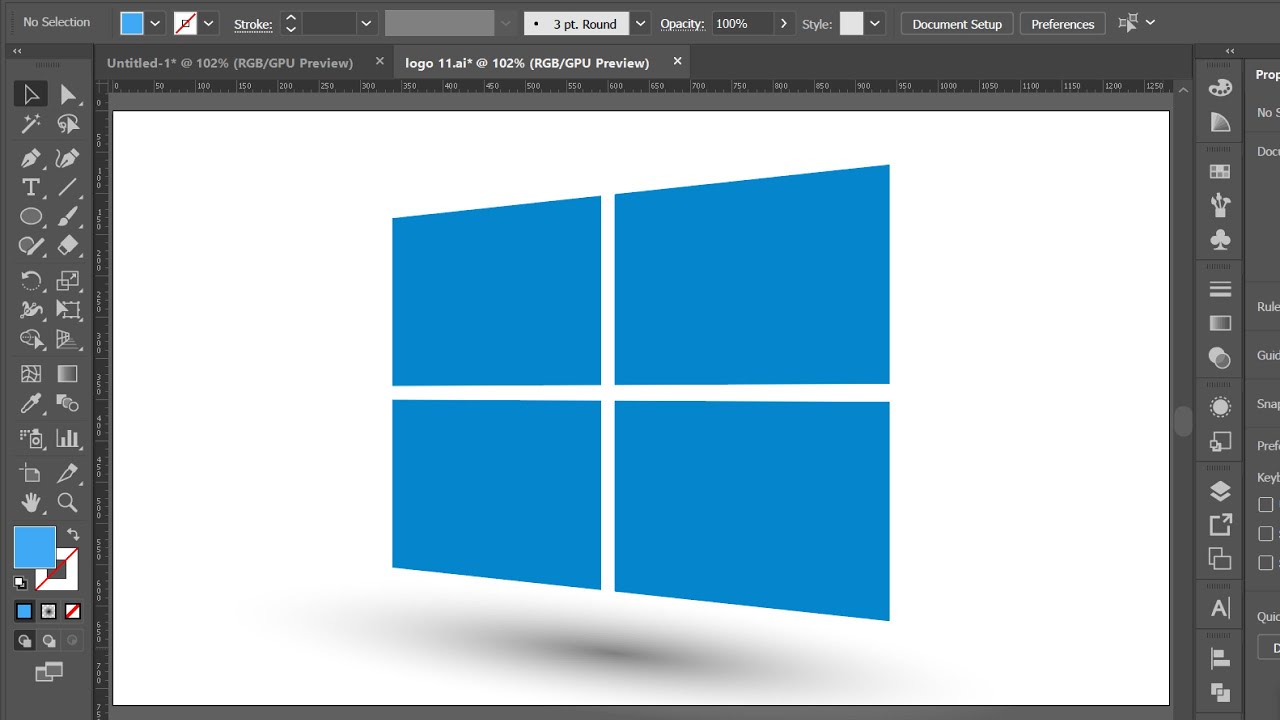Select the Hand tool

tap(31, 502)
